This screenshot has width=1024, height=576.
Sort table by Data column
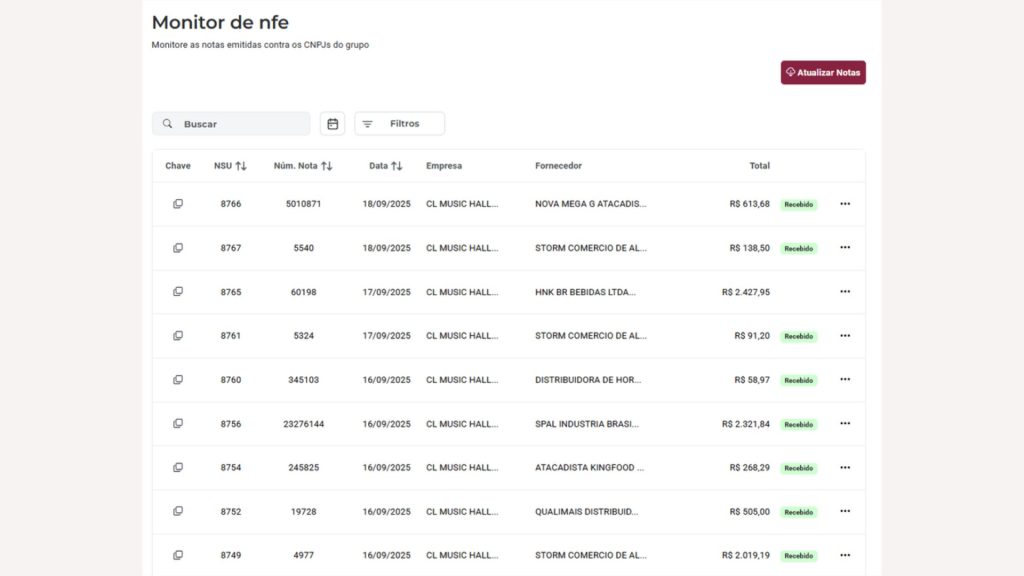tap(385, 166)
